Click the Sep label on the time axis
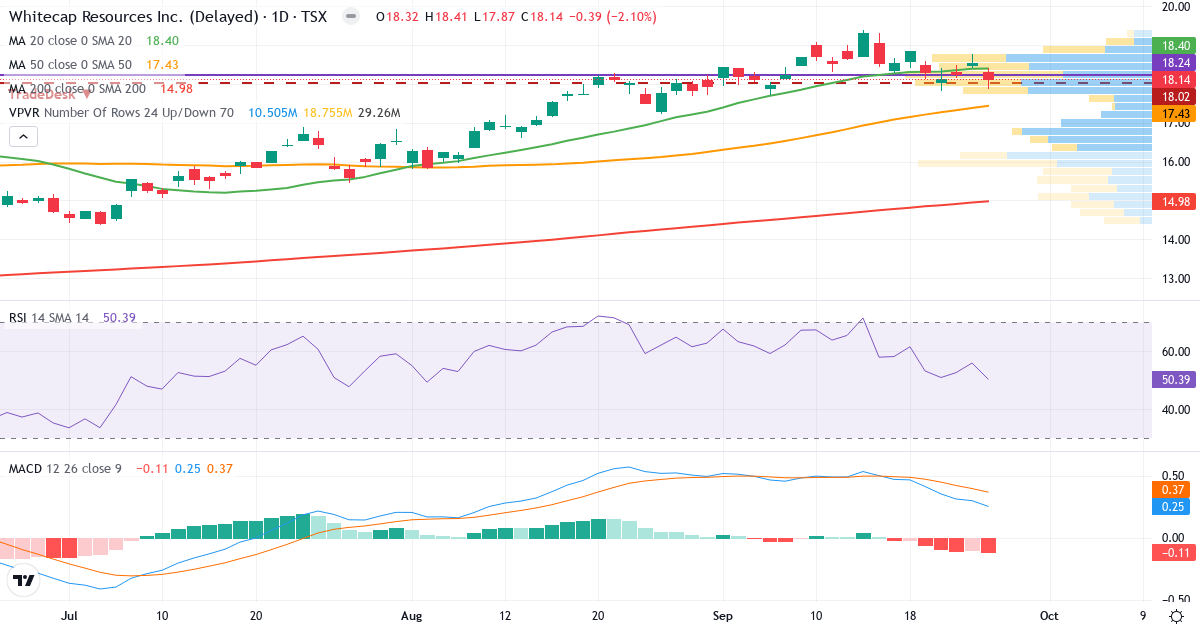 coord(723,616)
